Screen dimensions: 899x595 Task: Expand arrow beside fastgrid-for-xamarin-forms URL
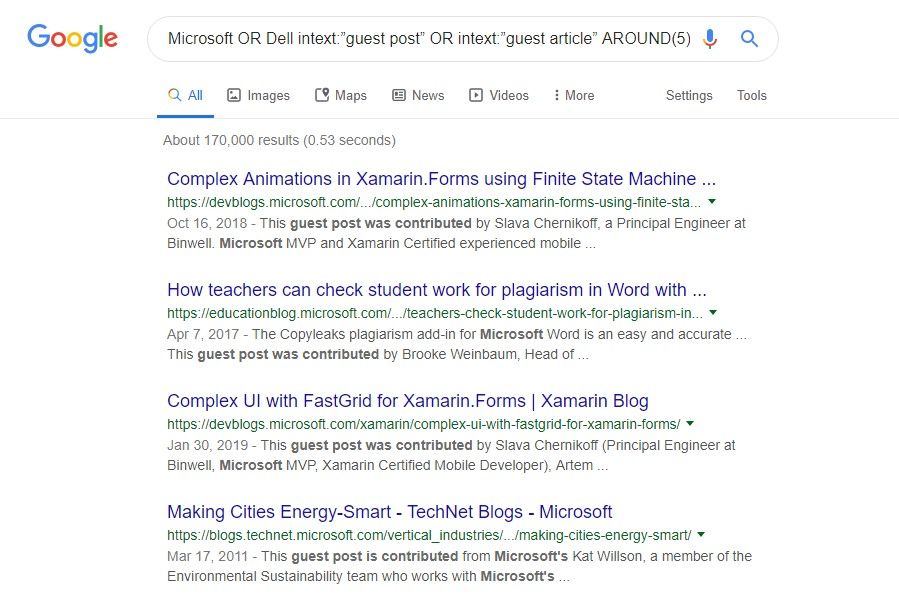[690, 424]
